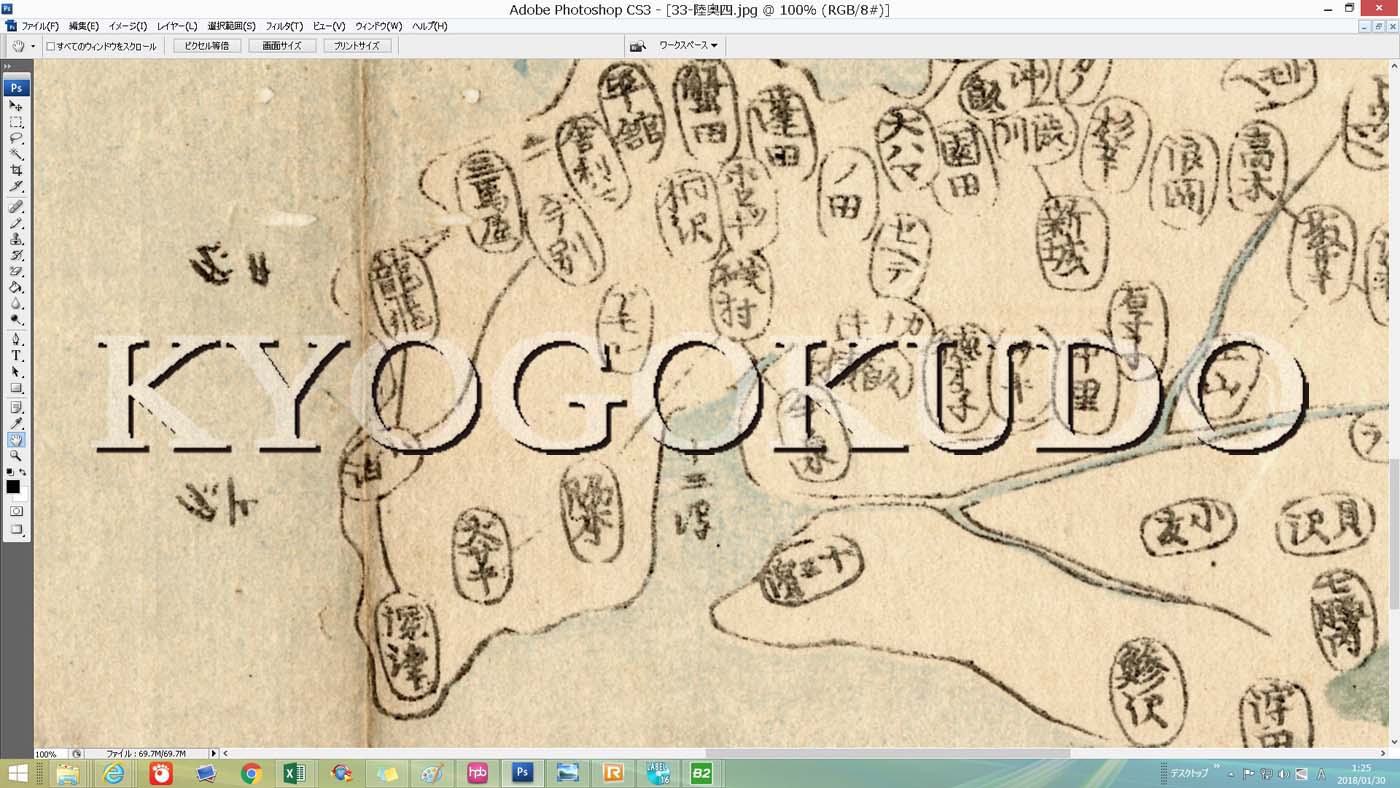Click the vertical scrollbar thumb
The height and width of the screenshot is (788, 1400).
pyautogui.click(x=1393, y=535)
